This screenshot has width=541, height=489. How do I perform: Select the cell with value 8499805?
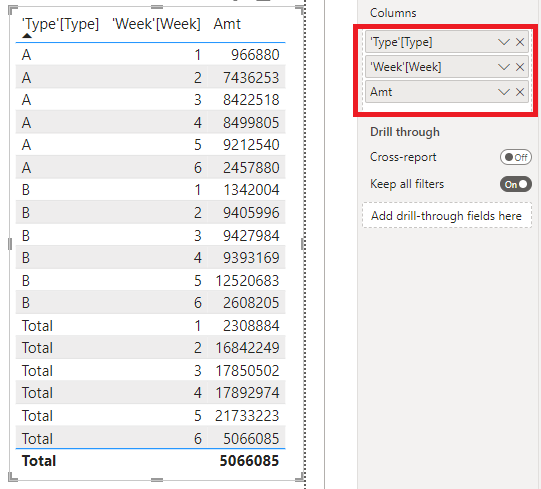251,123
